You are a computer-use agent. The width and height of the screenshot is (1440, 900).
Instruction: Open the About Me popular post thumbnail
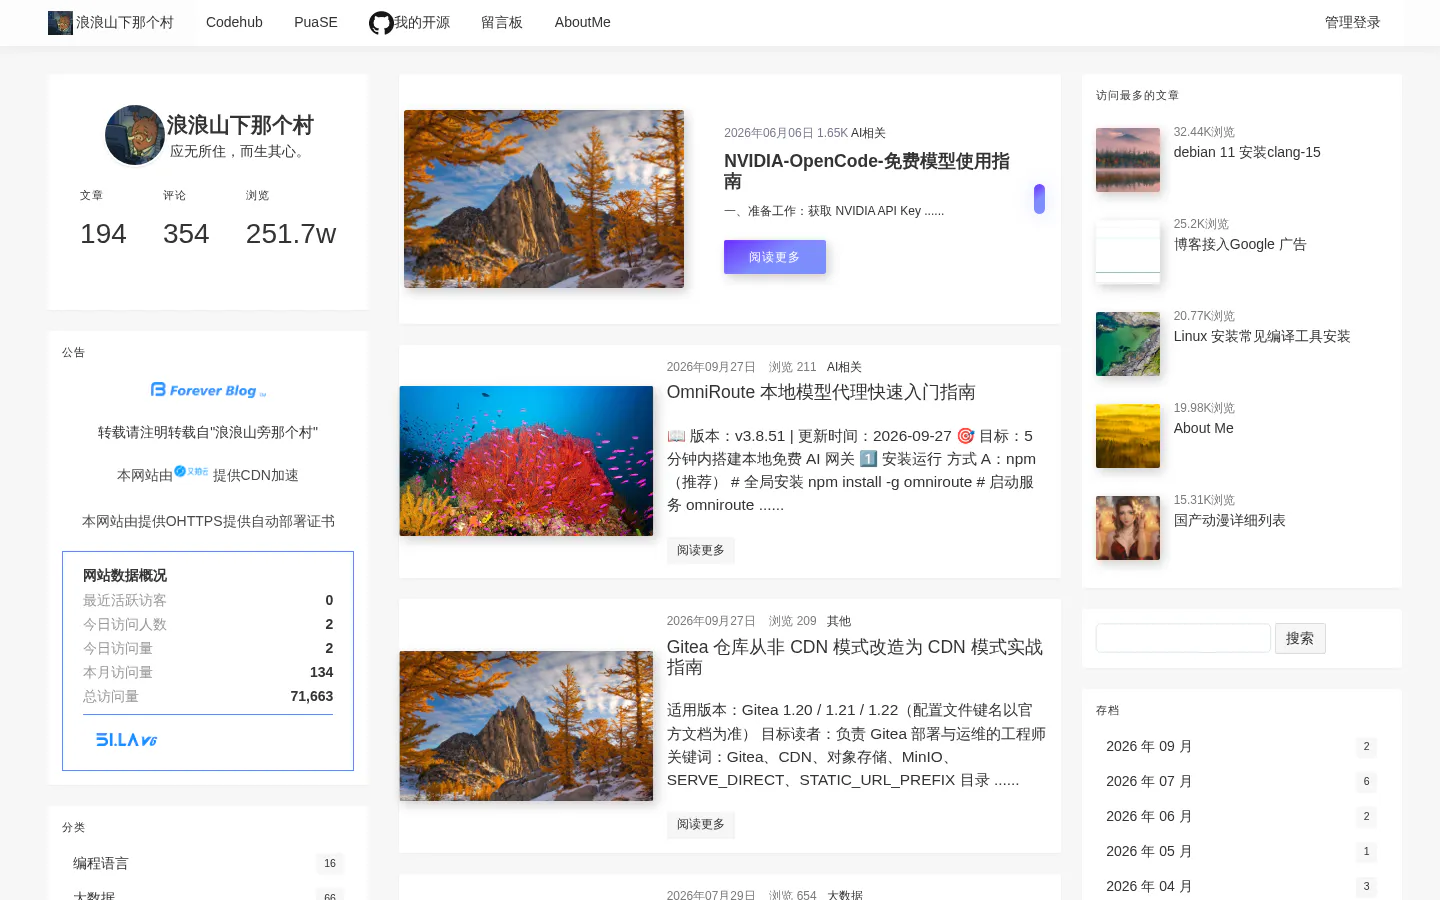pyautogui.click(x=1128, y=436)
